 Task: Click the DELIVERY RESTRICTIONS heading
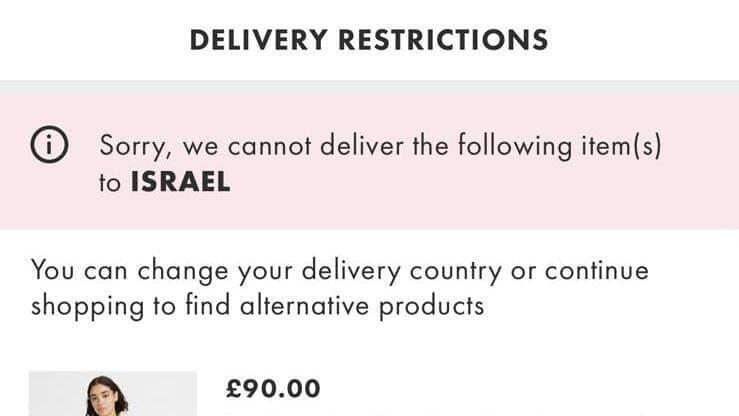(369, 40)
